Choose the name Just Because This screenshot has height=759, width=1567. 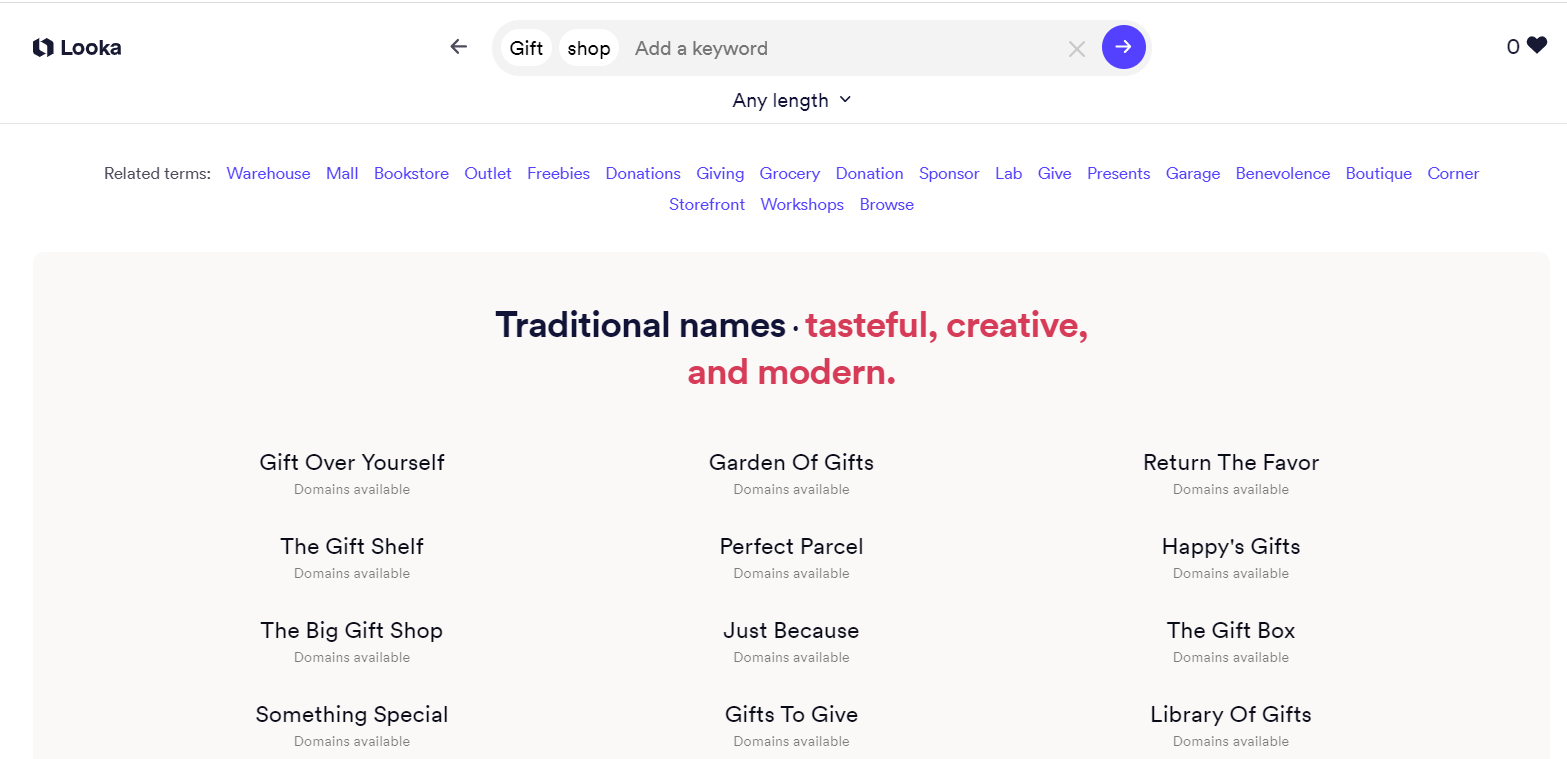791,630
